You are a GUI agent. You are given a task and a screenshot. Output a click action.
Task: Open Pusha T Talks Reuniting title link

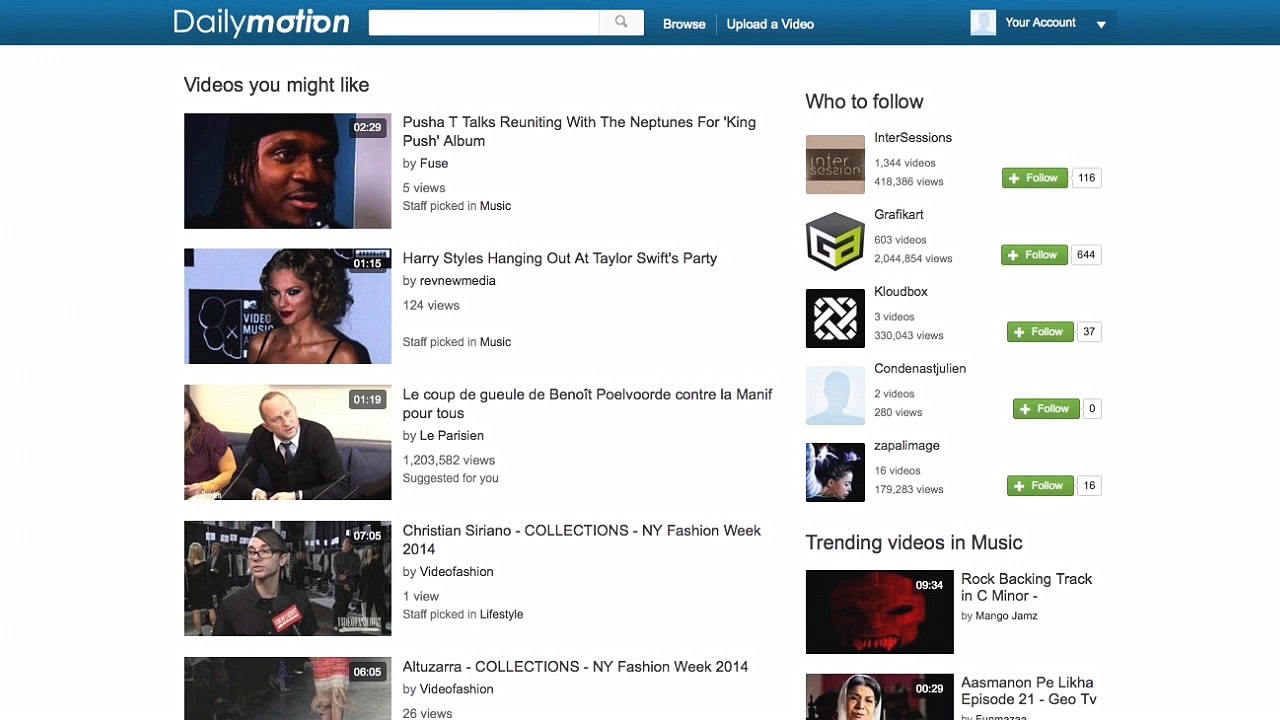(x=579, y=131)
